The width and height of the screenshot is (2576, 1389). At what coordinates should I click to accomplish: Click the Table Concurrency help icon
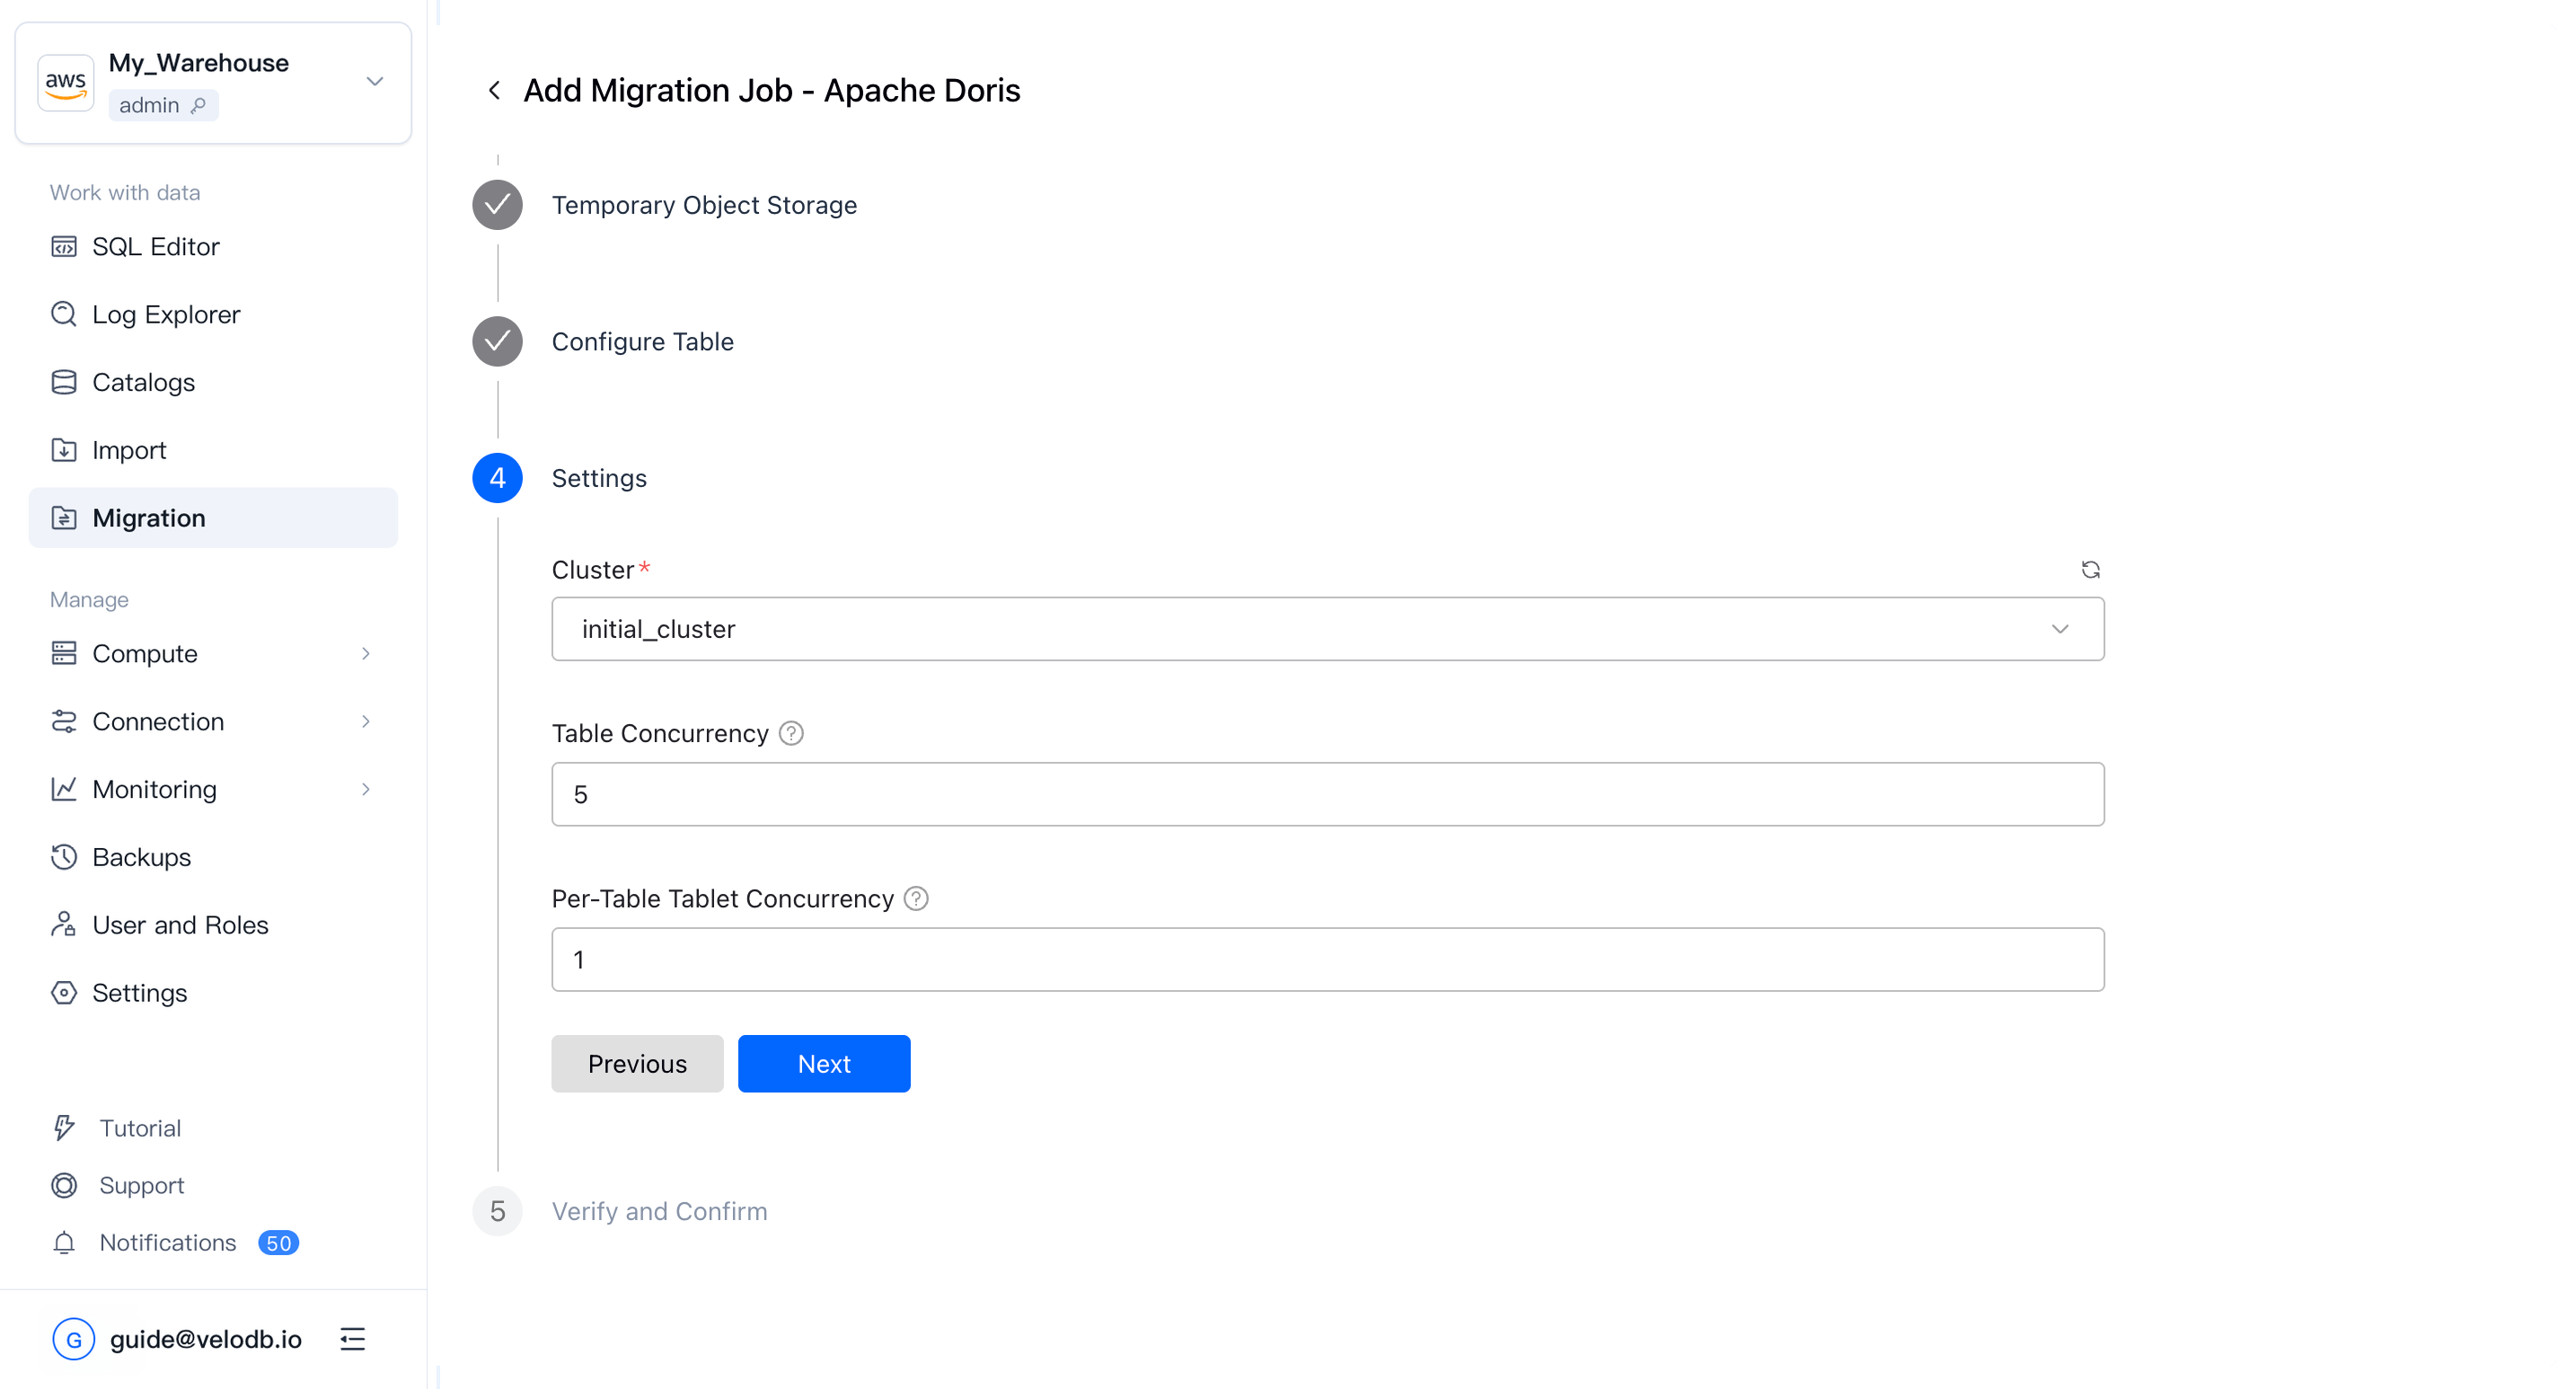tap(791, 734)
